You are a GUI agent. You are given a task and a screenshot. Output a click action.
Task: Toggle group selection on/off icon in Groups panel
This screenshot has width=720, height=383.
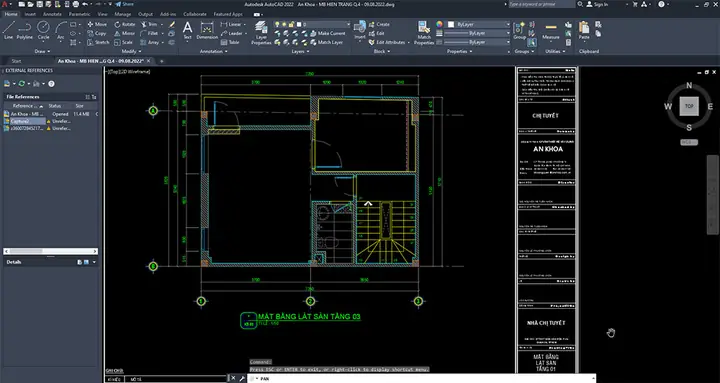(x=532, y=42)
